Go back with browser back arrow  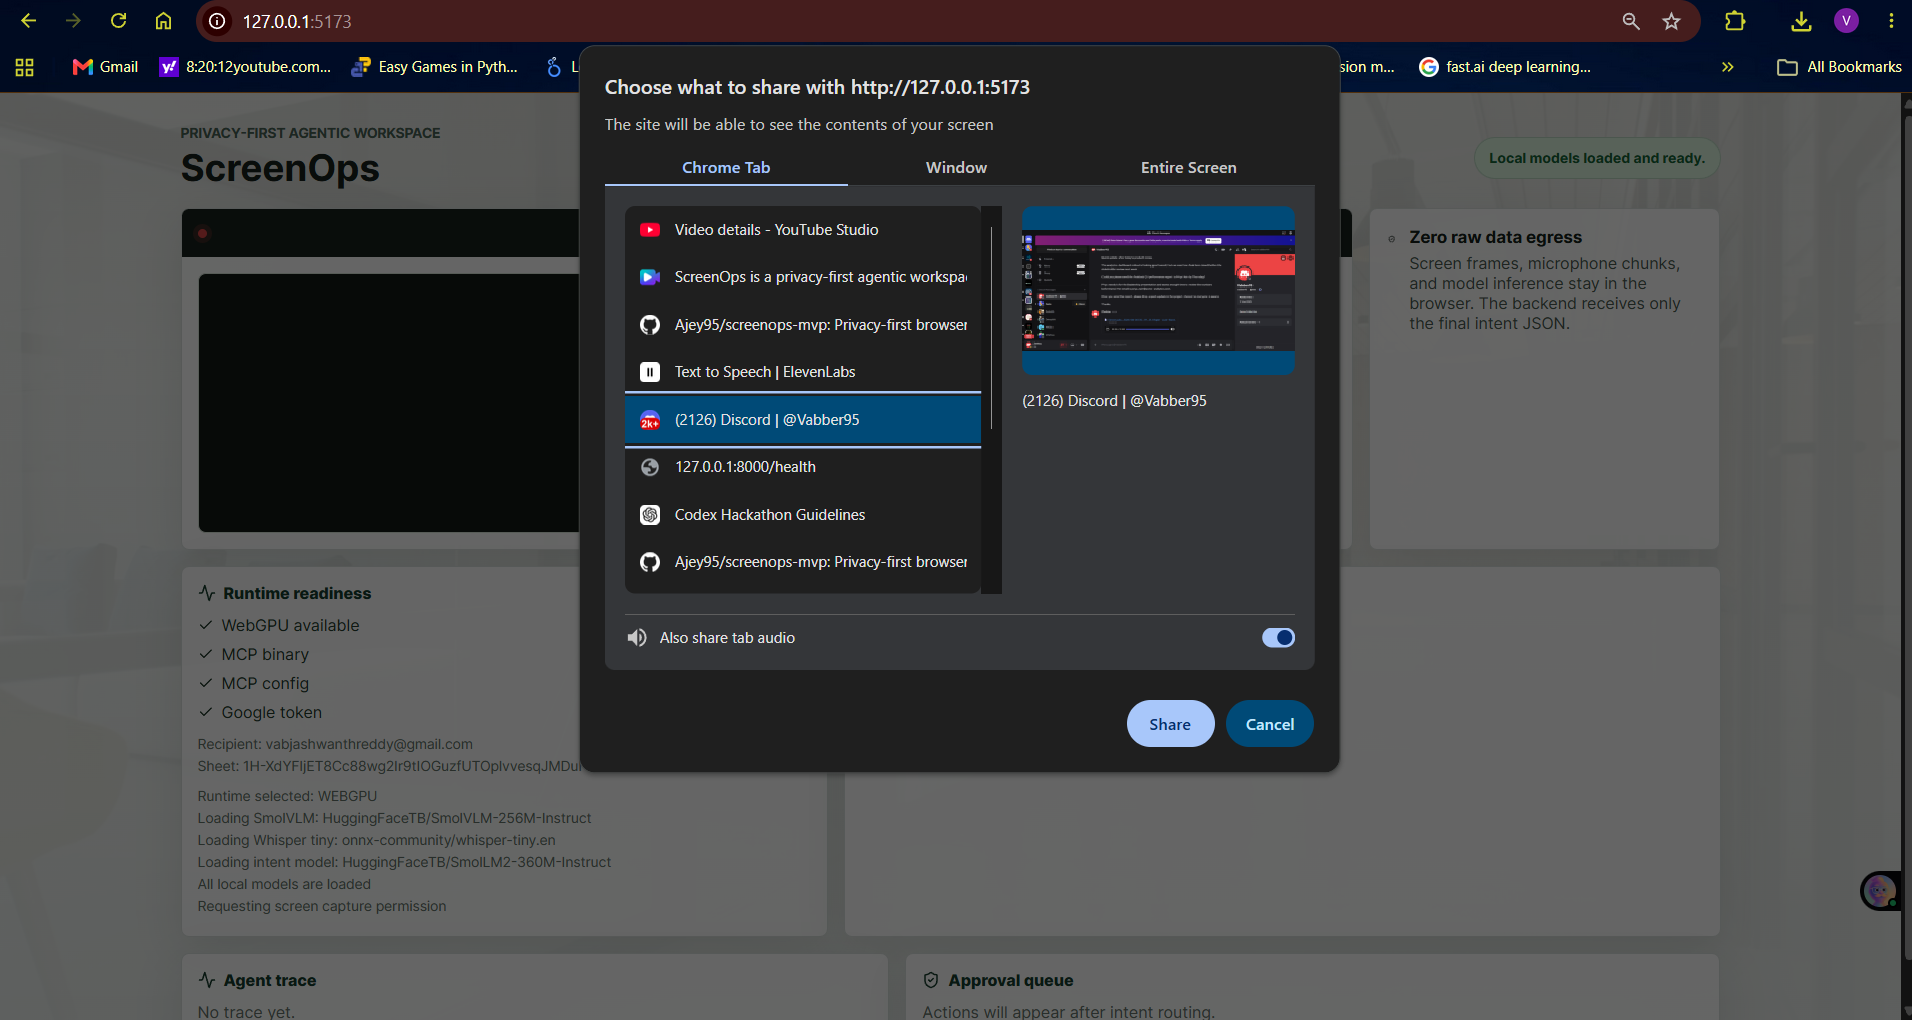28,21
